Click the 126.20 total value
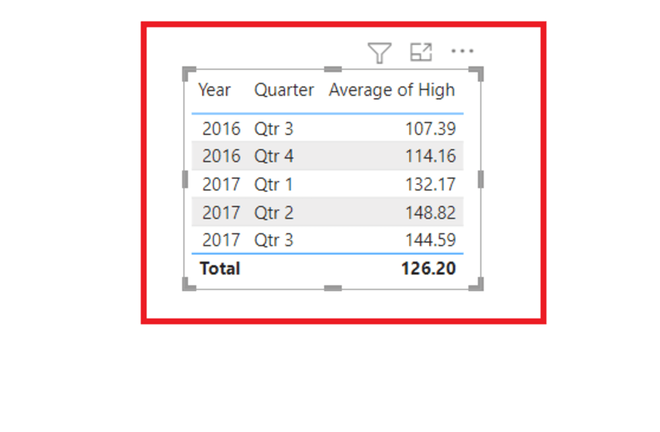 (x=428, y=269)
